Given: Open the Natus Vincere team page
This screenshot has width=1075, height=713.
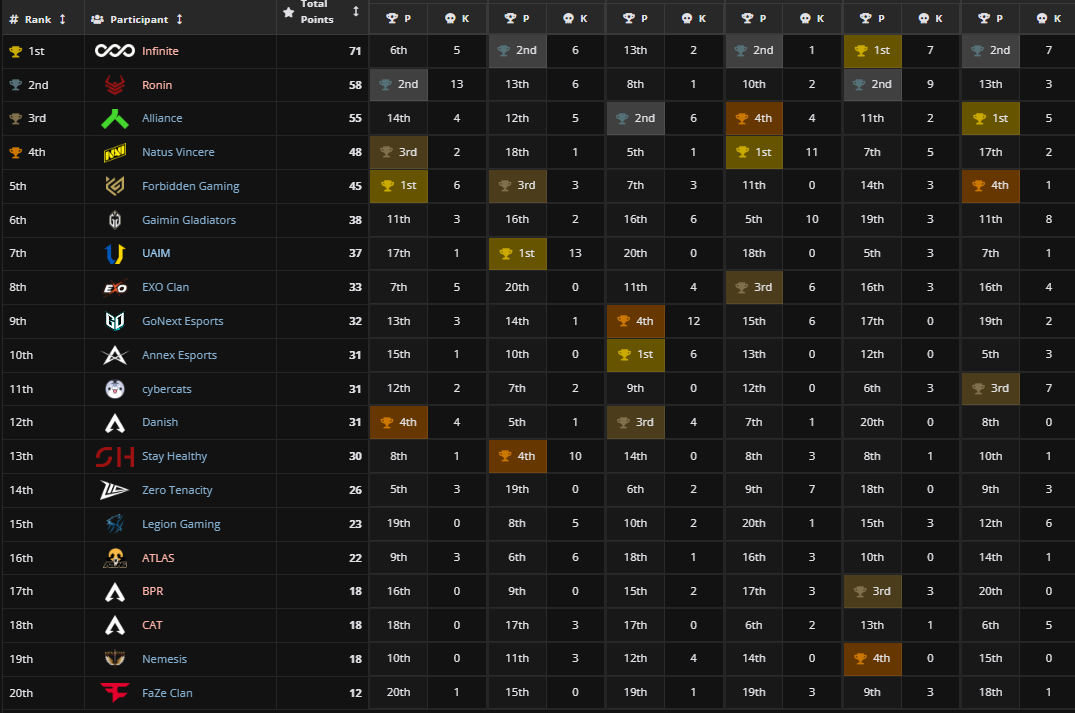Looking at the screenshot, I should tap(178, 152).
